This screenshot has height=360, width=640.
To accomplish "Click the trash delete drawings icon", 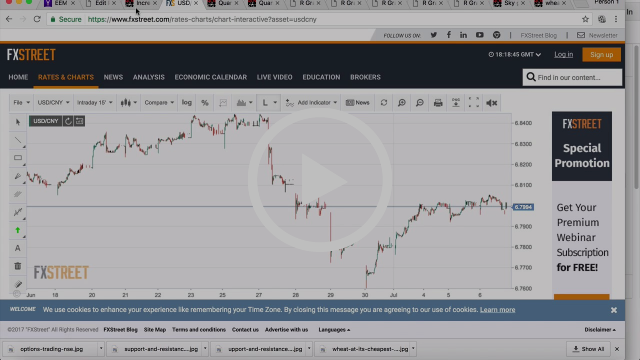I will click(18, 266).
